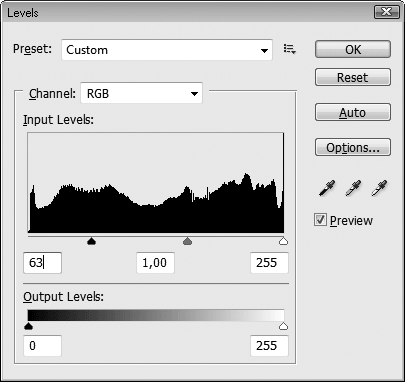Screen dimensions: 405x382
Task: Click the OK button
Action: coord(353,49)
